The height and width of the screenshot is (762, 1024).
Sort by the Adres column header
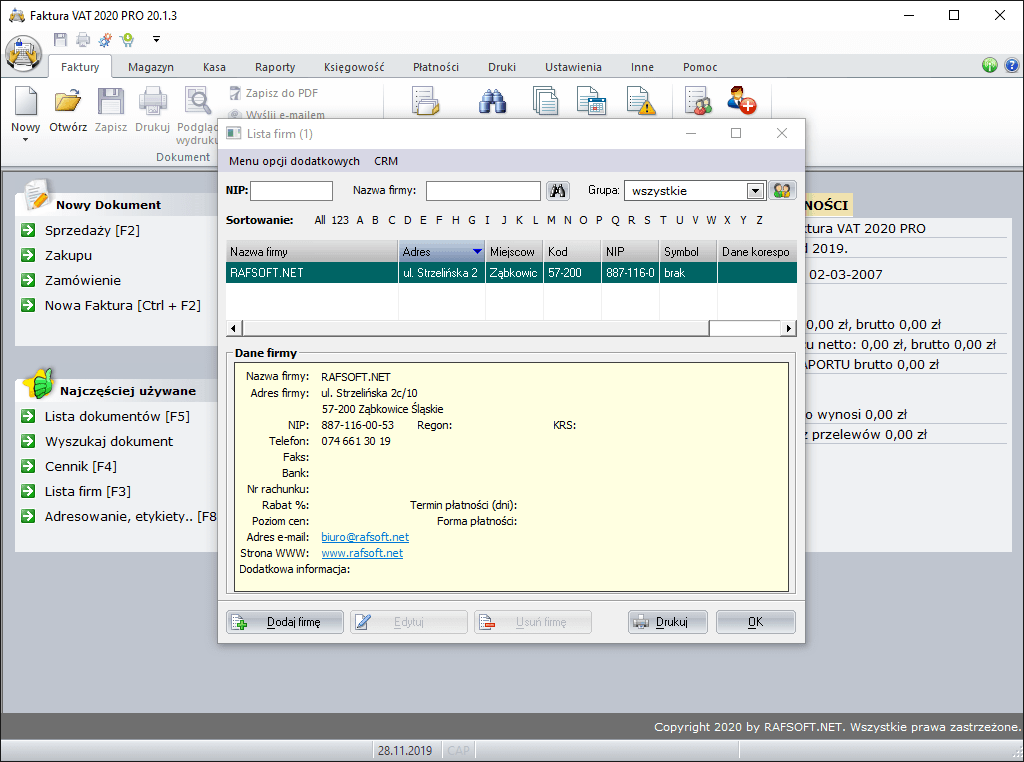441,251
